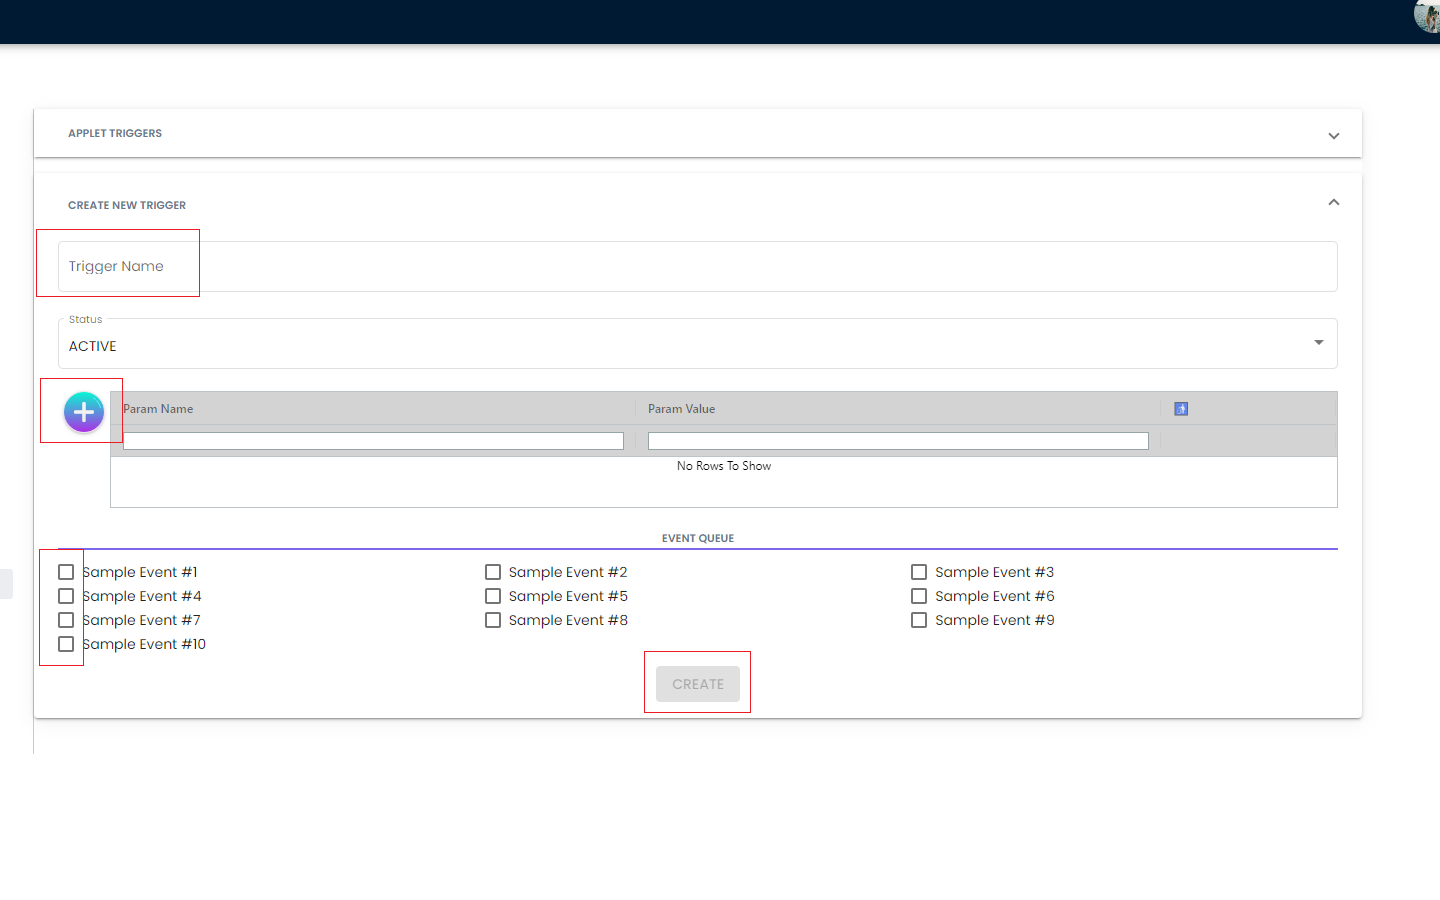Image resolution: width=1440 pixels, height=900 pixels.
Task: Check the Sample Event #1 checkbox
Action: (x=66, y=572)
